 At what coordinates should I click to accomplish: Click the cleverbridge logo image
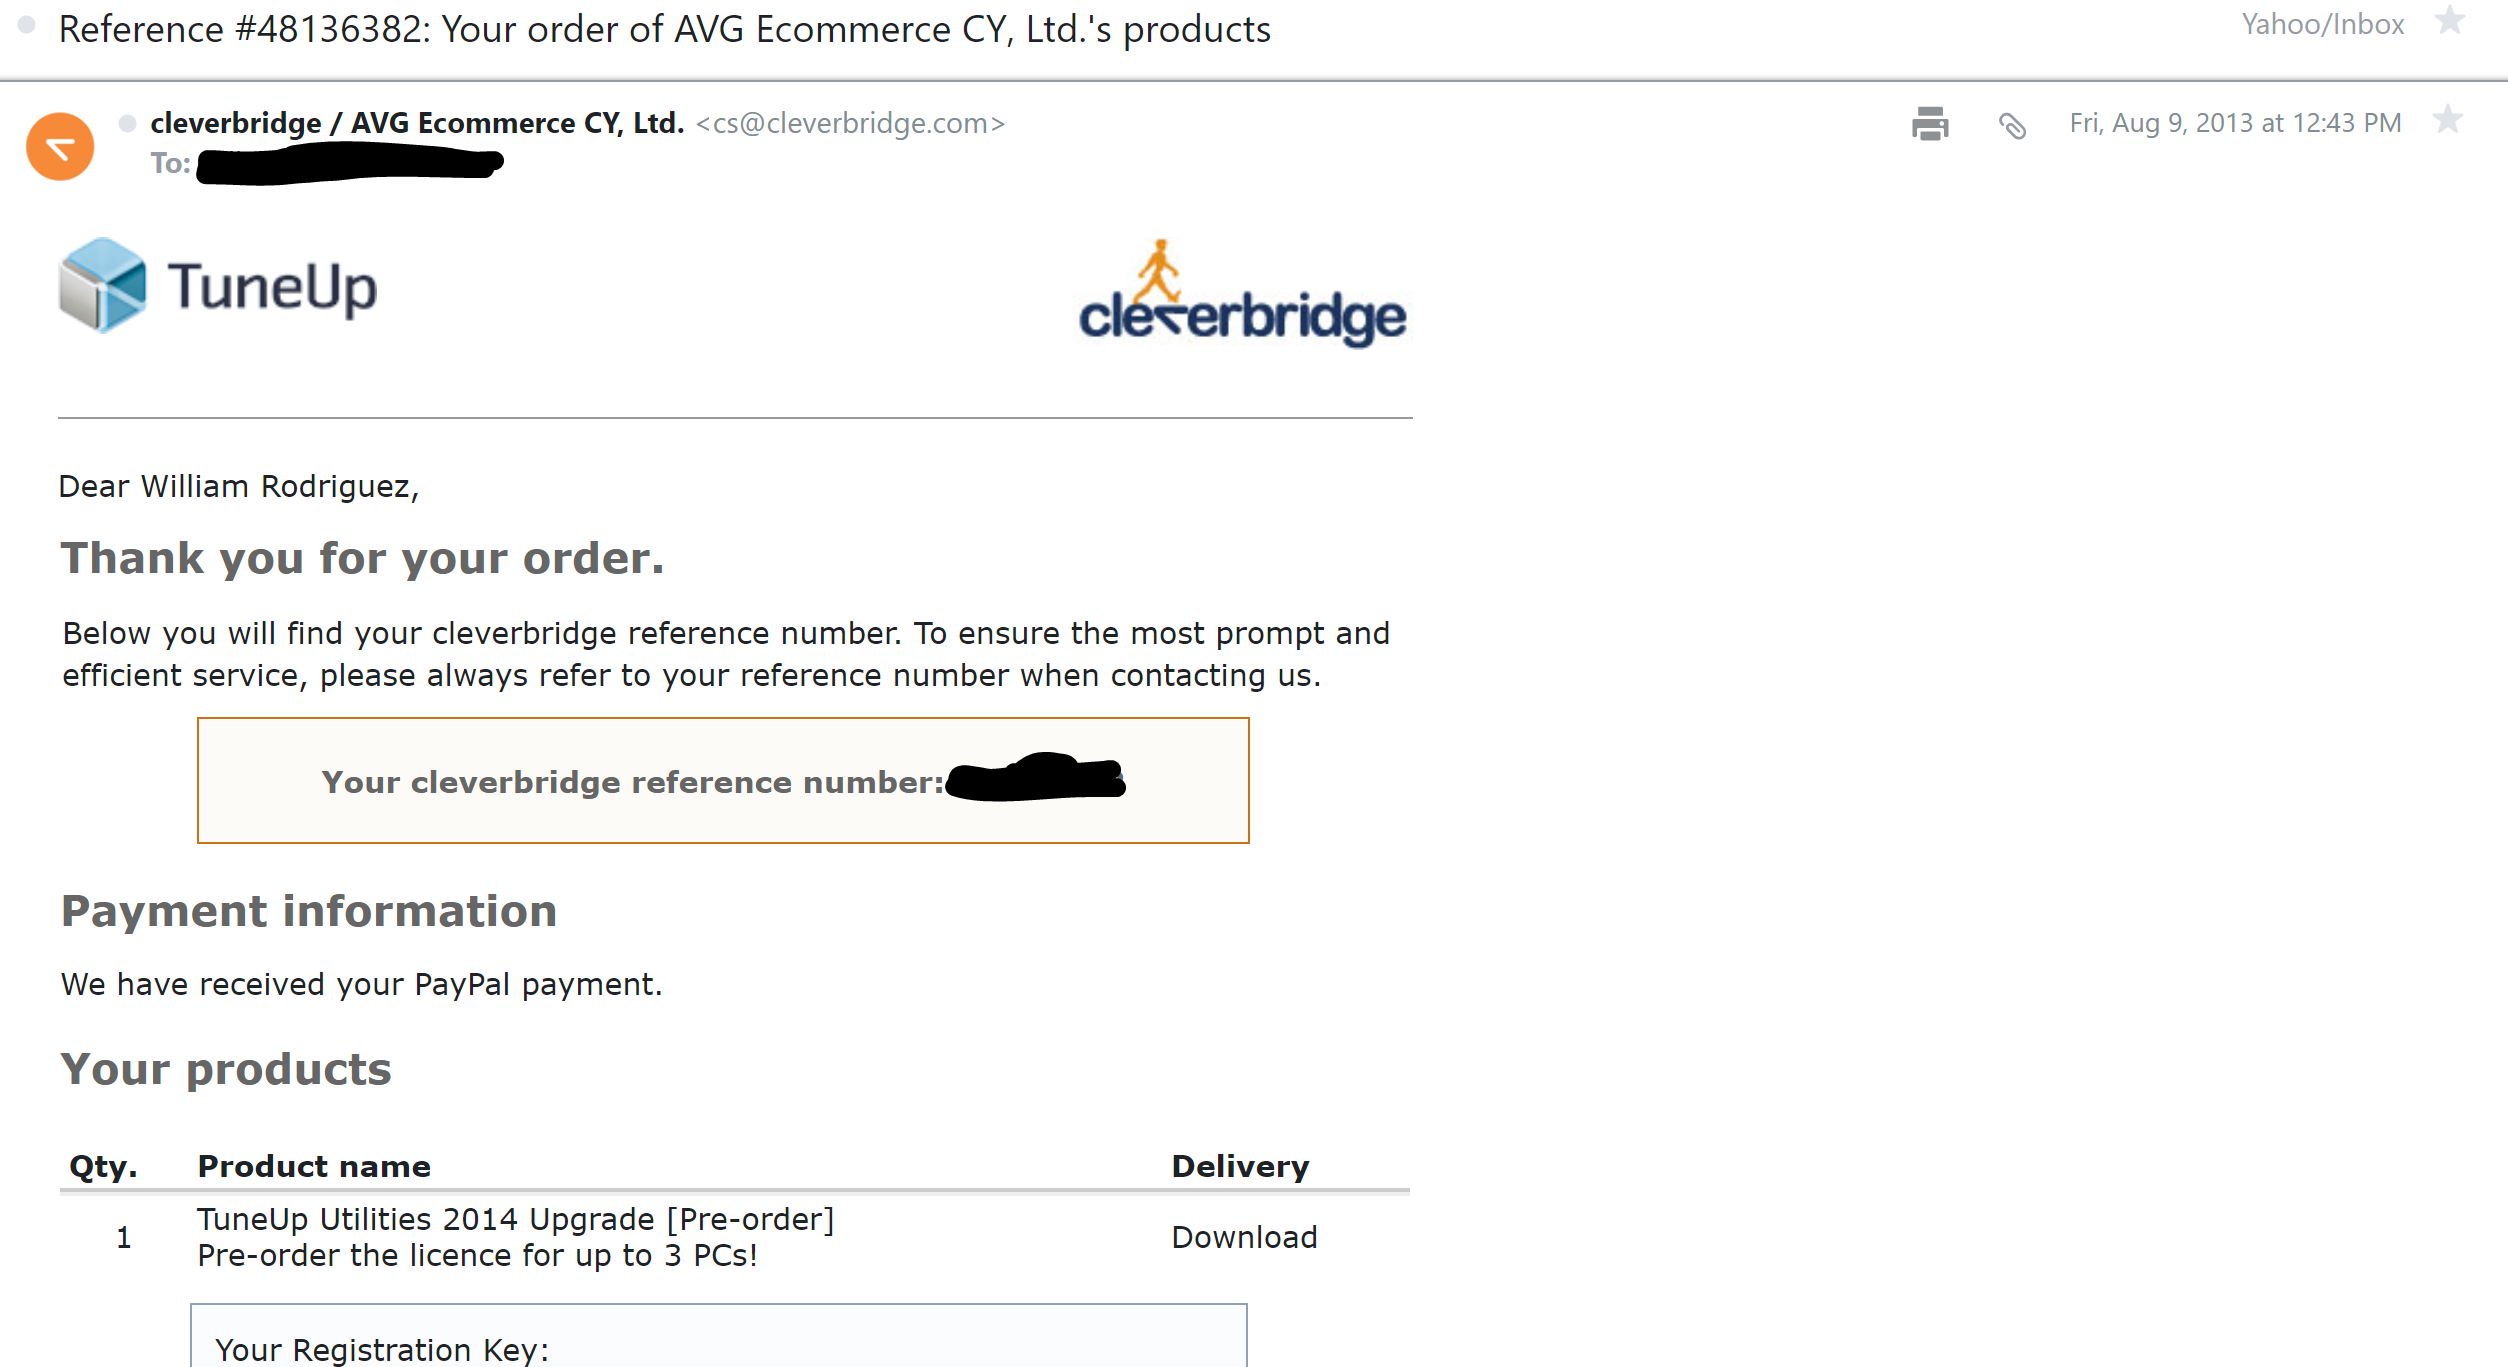[1242, 295]
